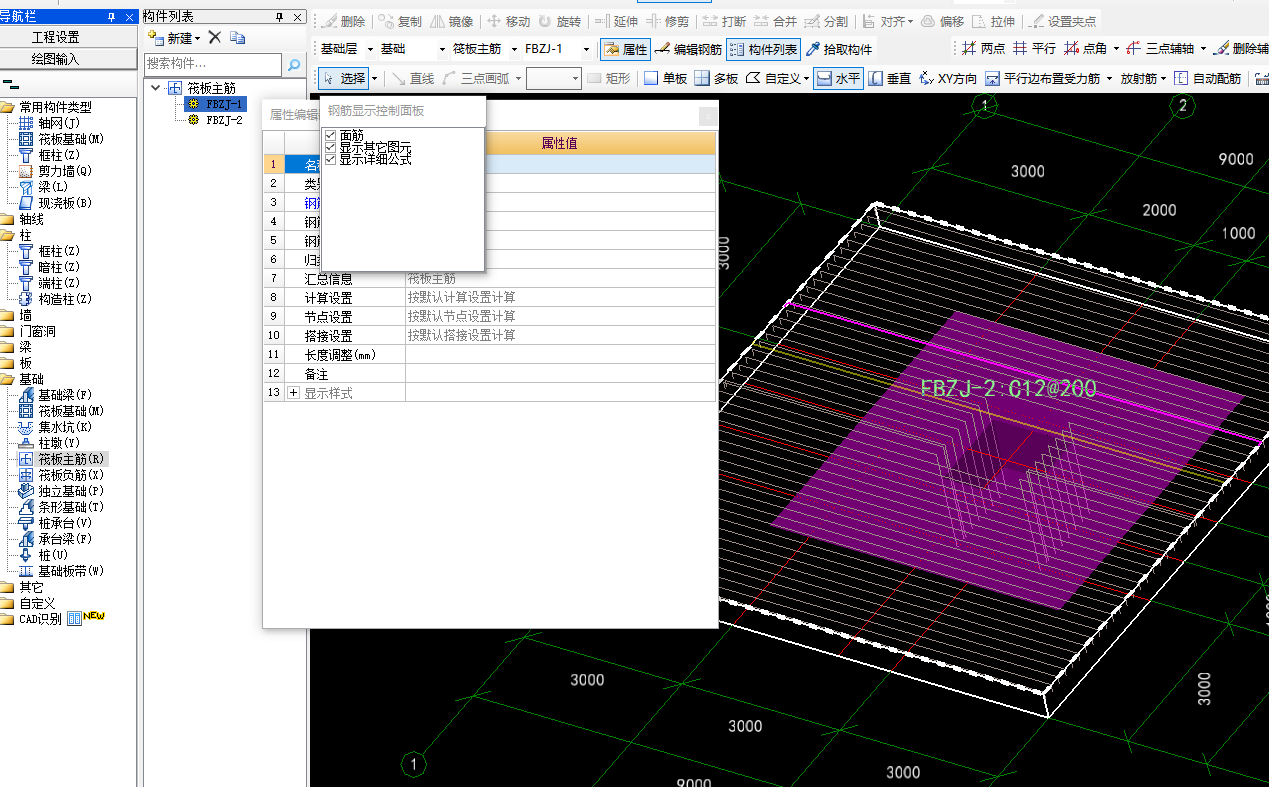This screenshot has width=1269, height=787.
Task: Activate 拾取构件 pick component tool
Action: coord(839,49)
